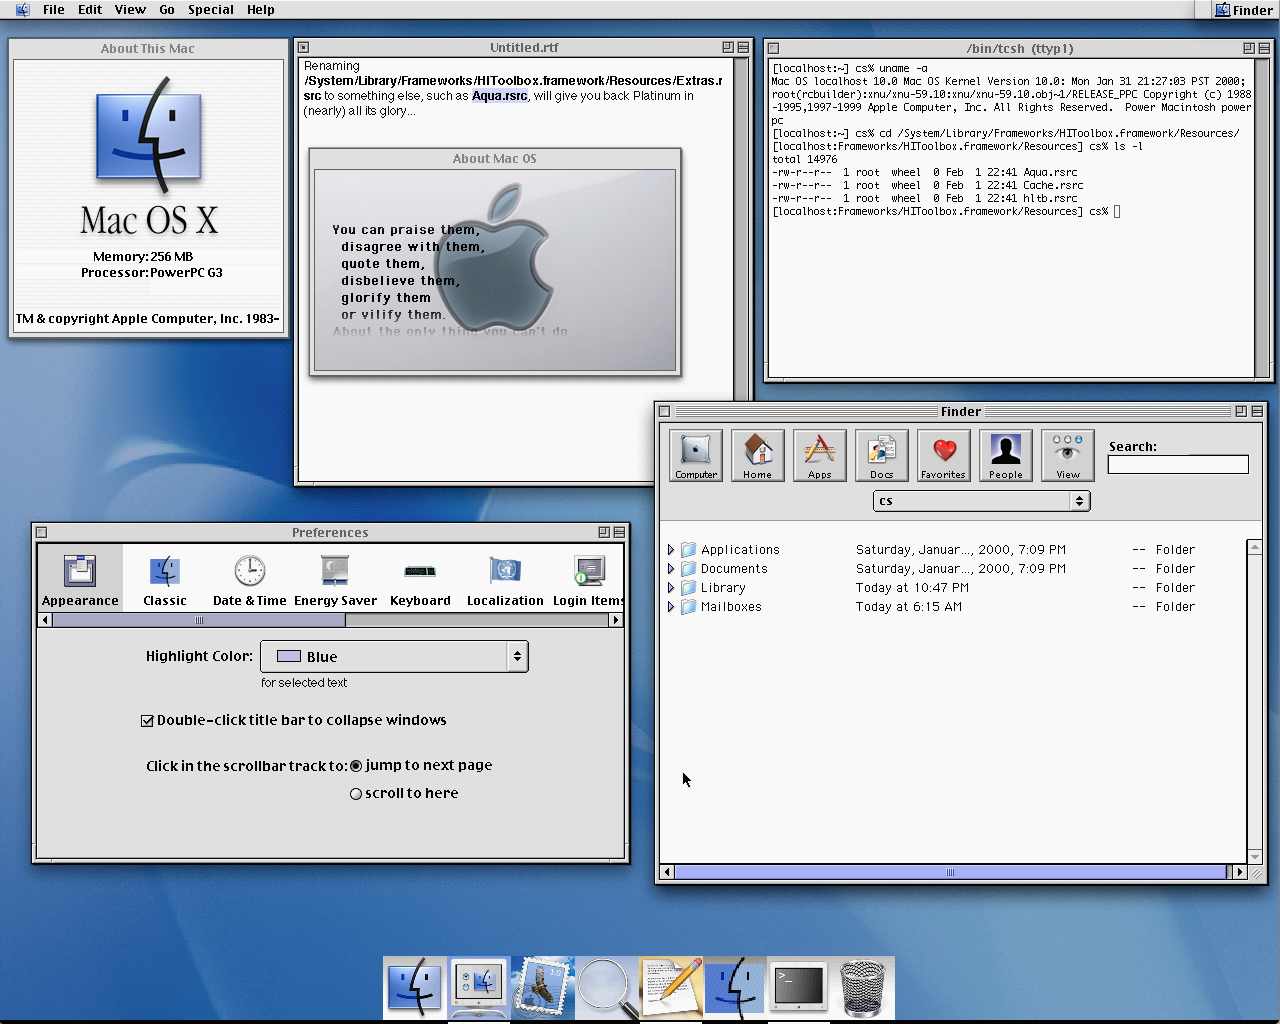Open Sherlock magnifying glass in Dock

607,987
